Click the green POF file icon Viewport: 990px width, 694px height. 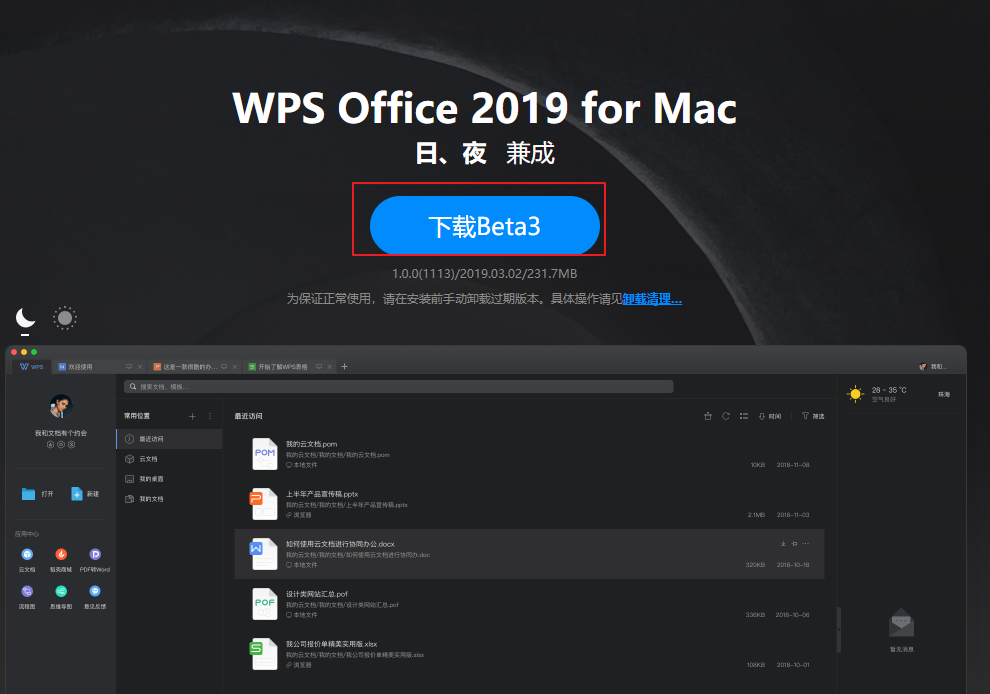[265, 604]
